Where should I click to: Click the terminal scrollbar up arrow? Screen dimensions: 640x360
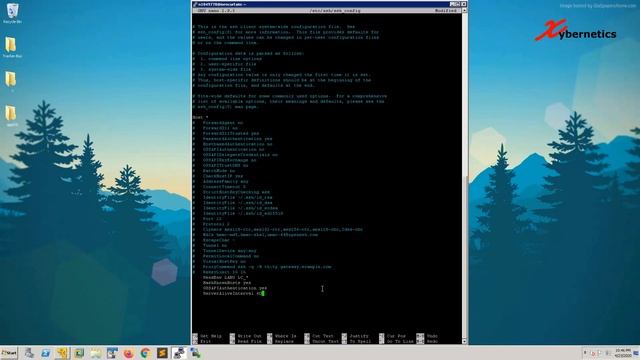464,11
